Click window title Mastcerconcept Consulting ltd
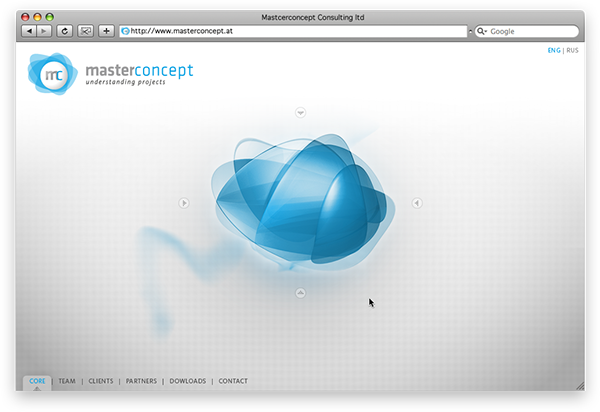This screenshot has width=600, height=412. [x=313, y=17]
